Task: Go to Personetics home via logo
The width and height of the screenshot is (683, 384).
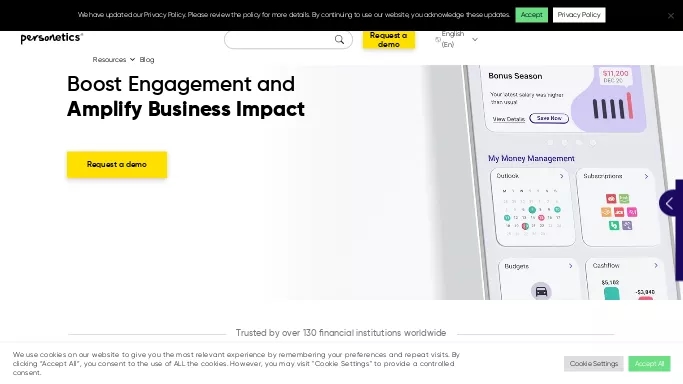Action: (51, 38)
